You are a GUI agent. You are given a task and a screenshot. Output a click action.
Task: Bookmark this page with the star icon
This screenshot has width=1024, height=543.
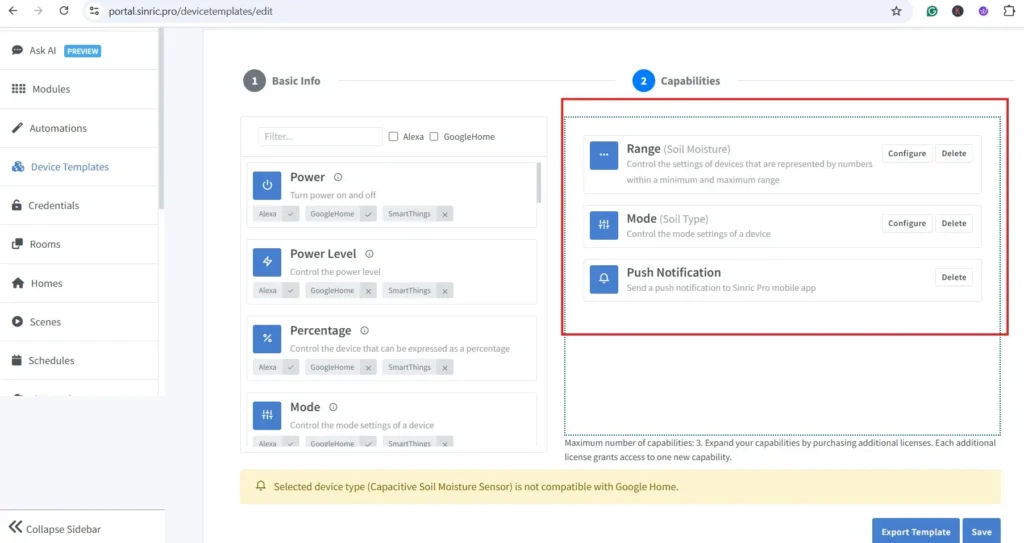point(896,11)
